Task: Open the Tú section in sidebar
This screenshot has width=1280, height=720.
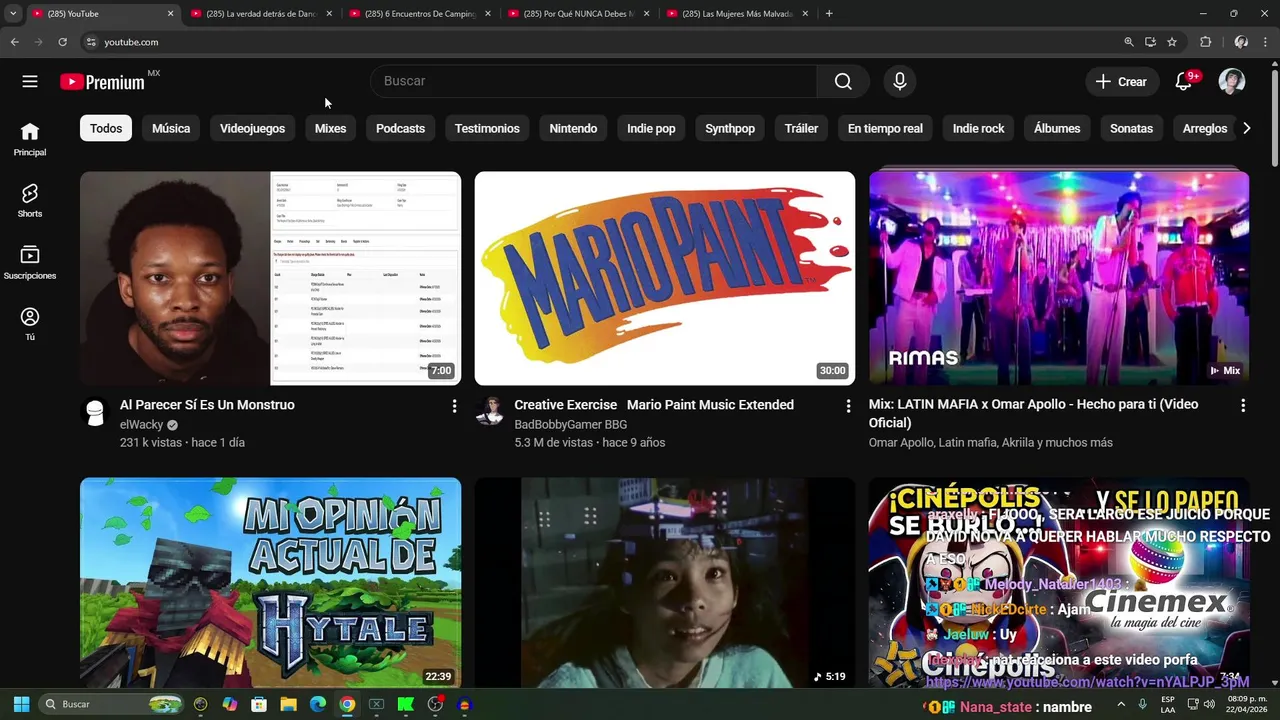Action: tap(30, 324)
